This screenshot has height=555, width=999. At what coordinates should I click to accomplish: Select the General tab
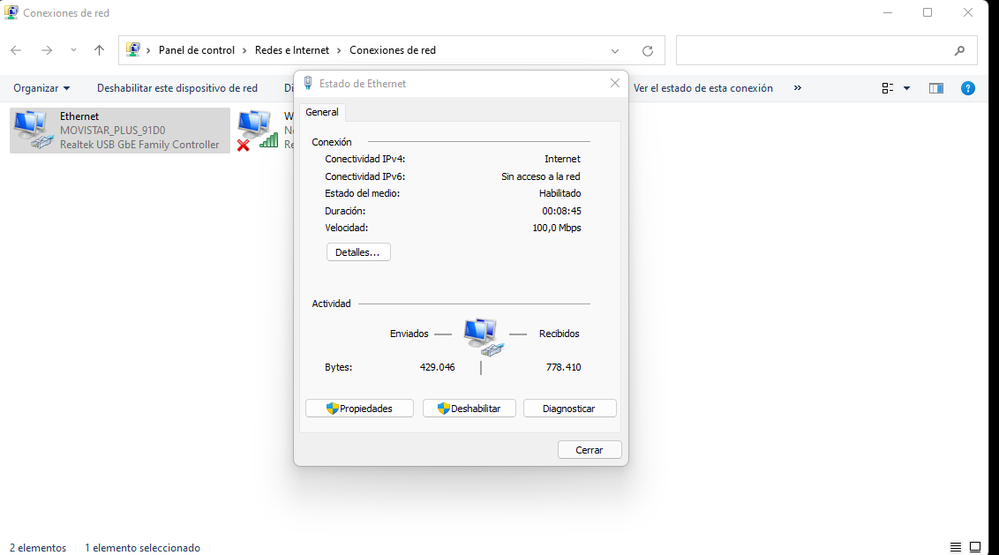coord(322,112)
